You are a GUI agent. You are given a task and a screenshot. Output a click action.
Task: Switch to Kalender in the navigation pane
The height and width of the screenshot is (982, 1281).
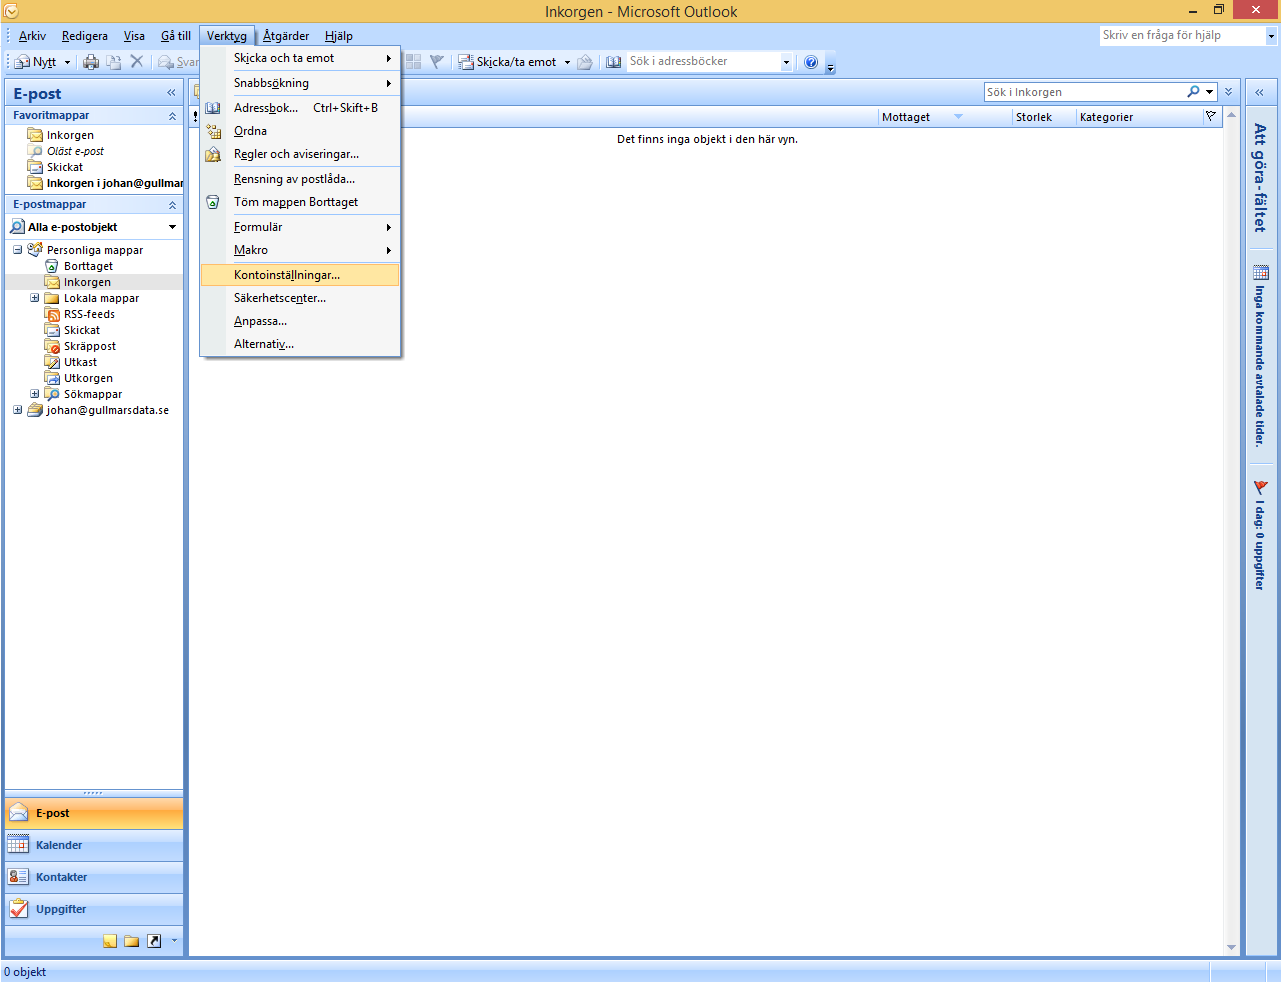[94, 845]
